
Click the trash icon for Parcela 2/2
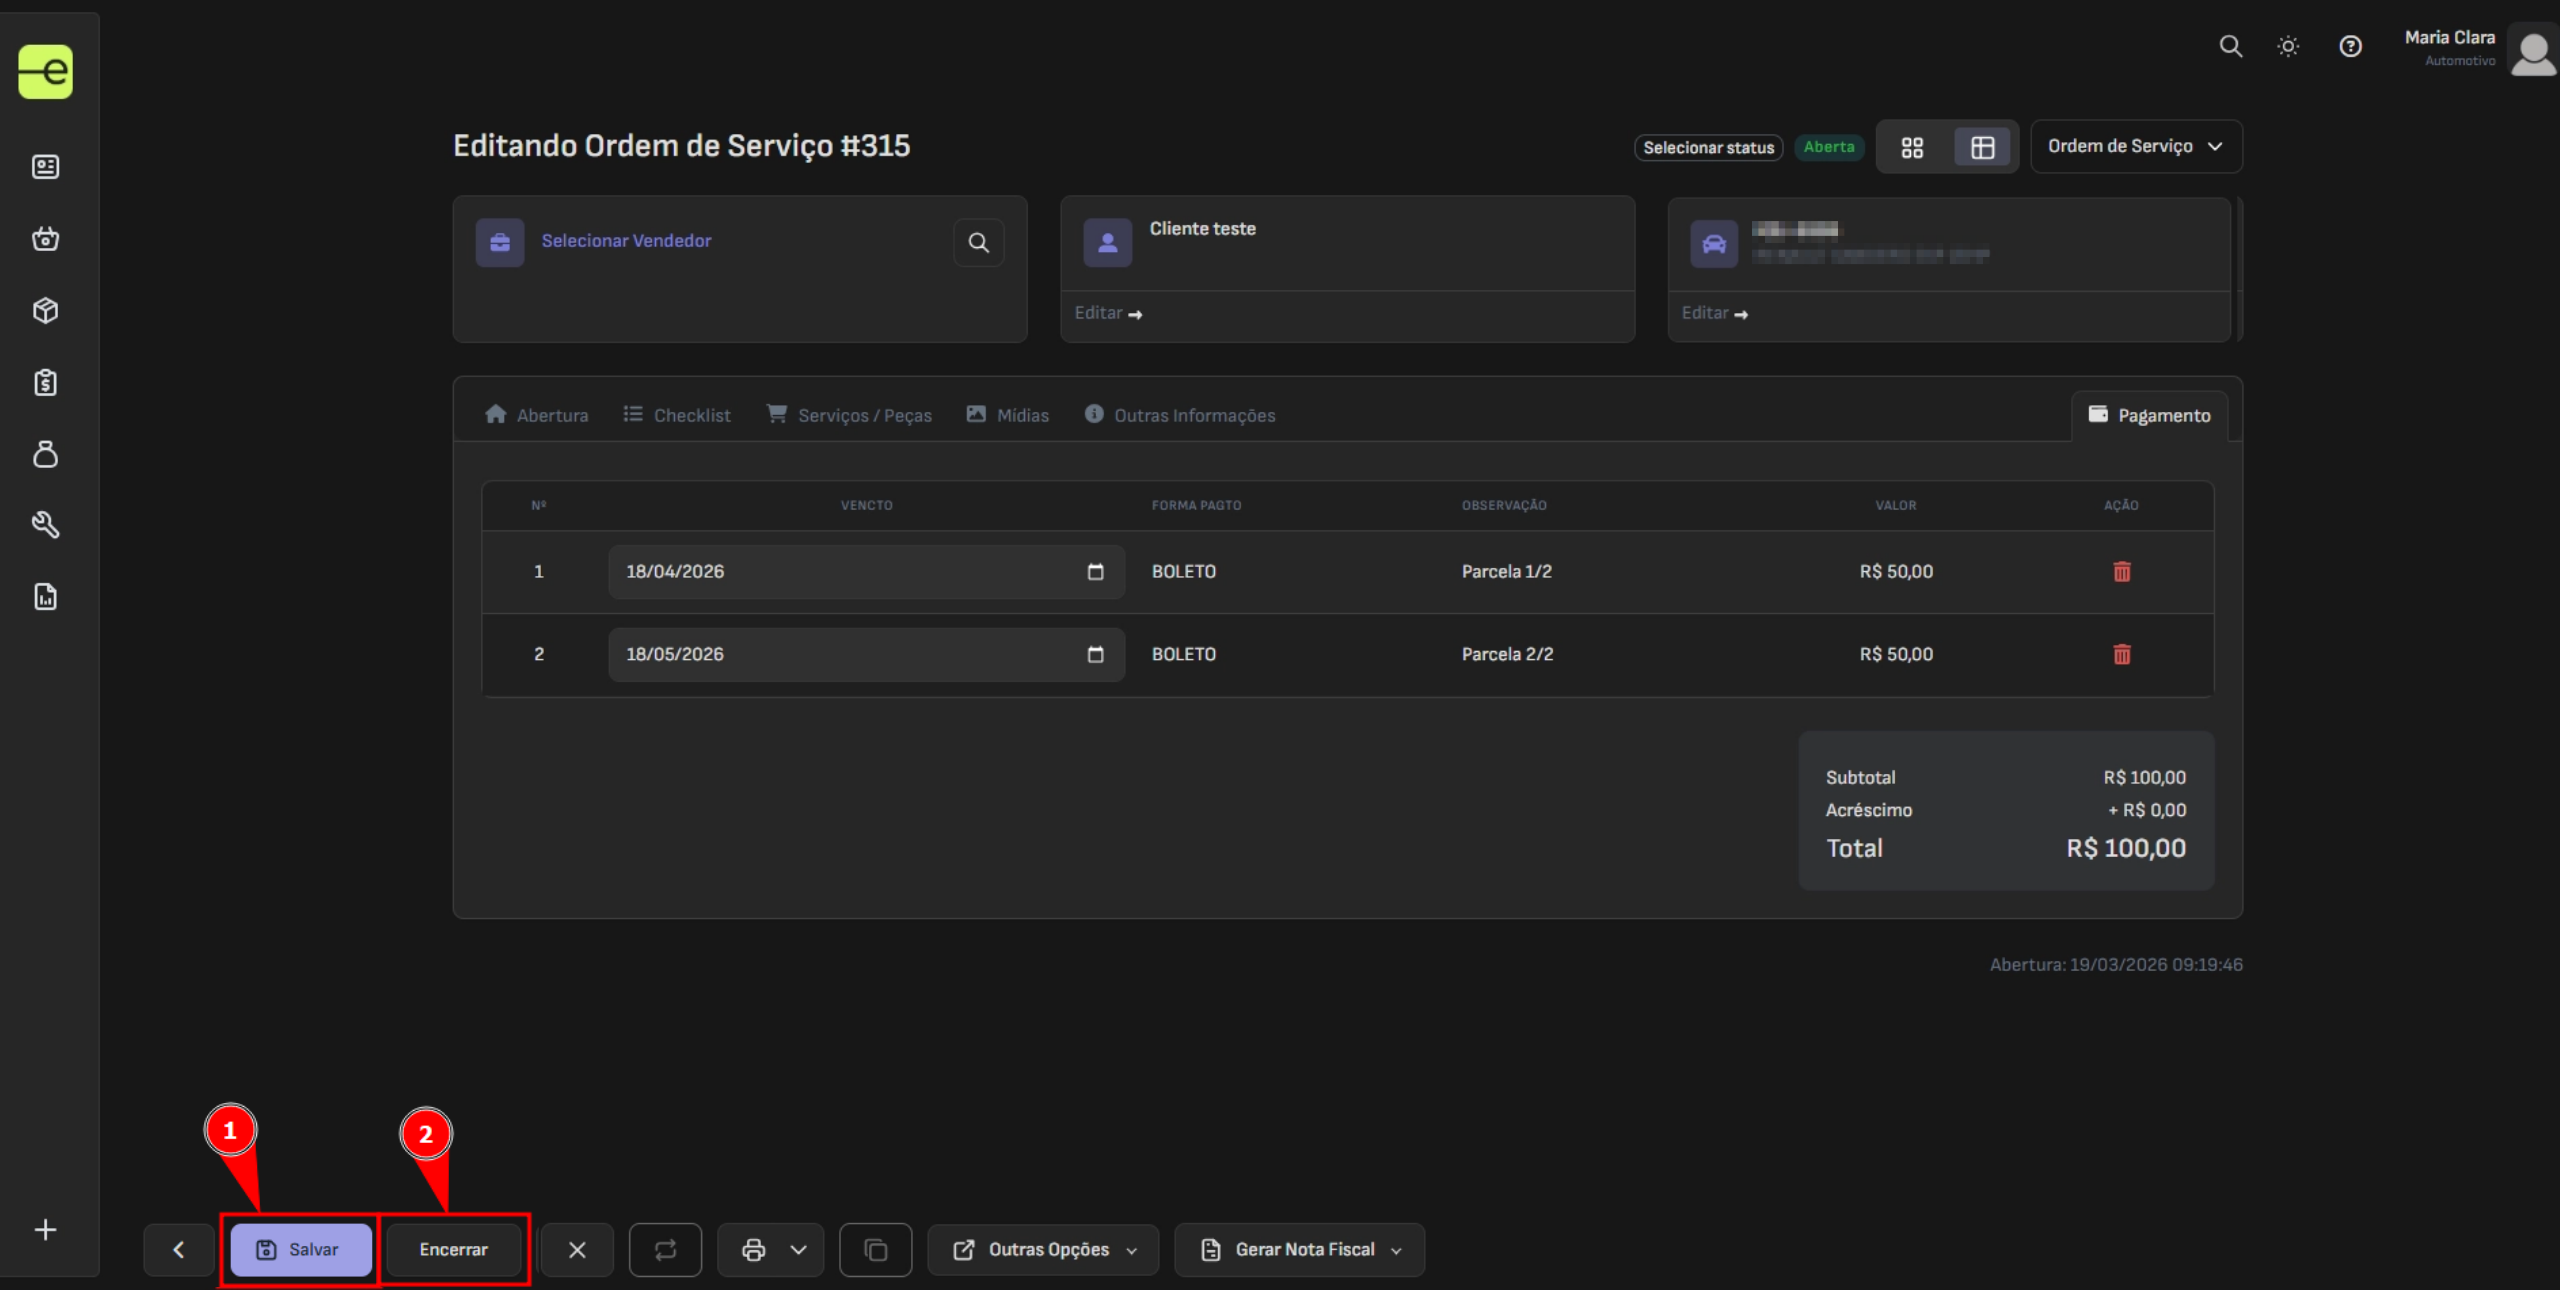coord(2121,654)
